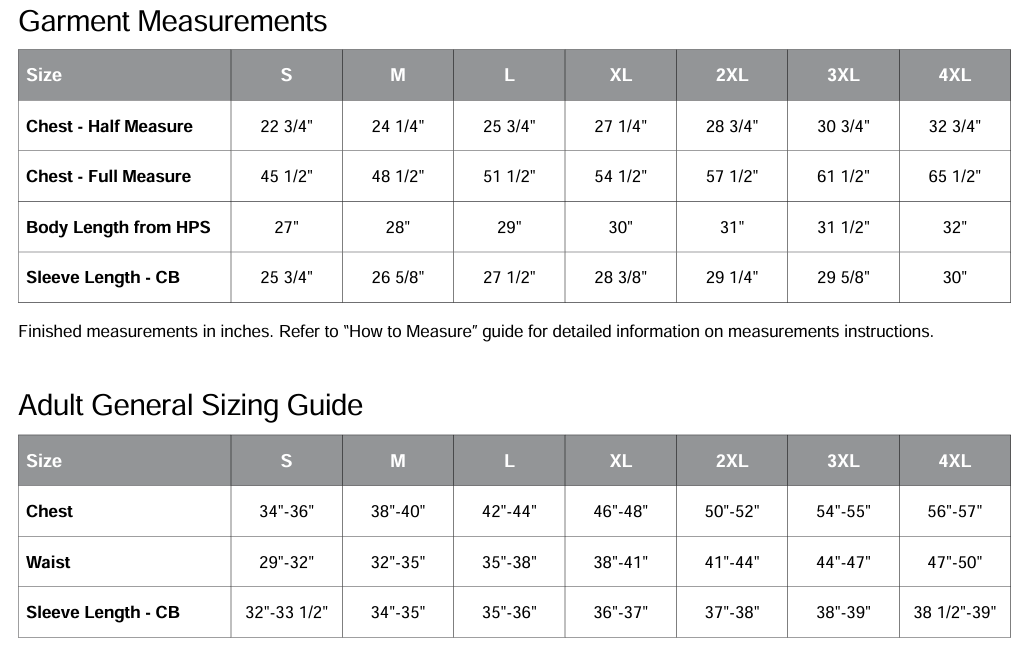The image size is (1023, 655).
Task: Click the Adult General Sizing Guide heading
Action: click(x=191, y=405)
